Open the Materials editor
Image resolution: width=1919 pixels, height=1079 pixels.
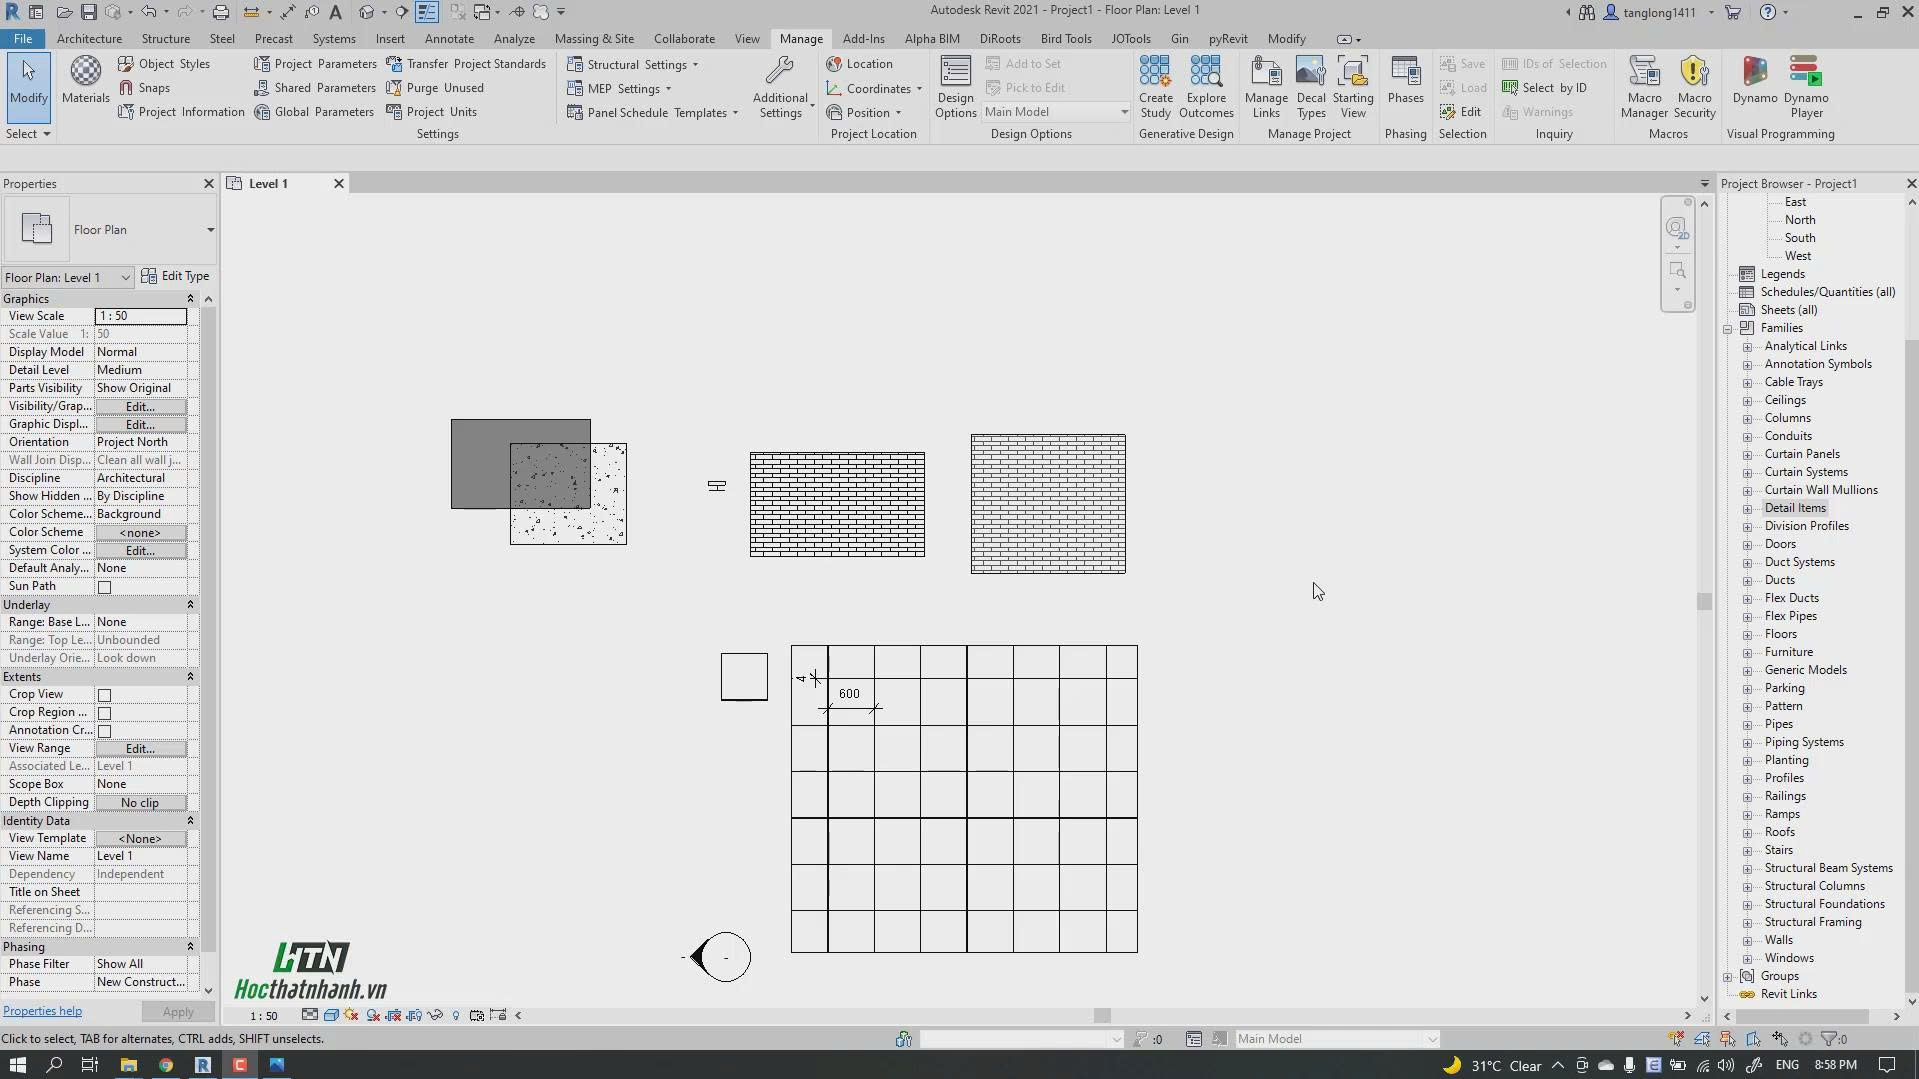tap(85, 85)
